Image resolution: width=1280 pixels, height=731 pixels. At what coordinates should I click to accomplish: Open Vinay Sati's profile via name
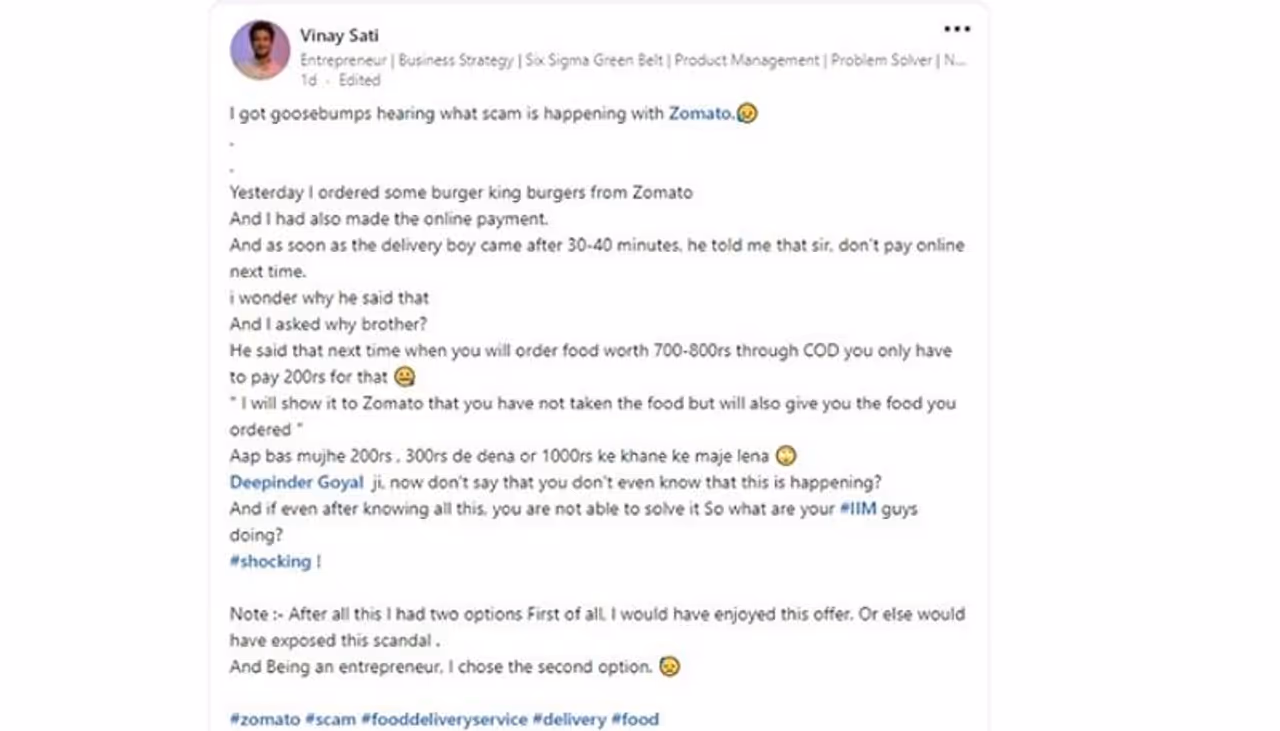click(x=338, y=36)
